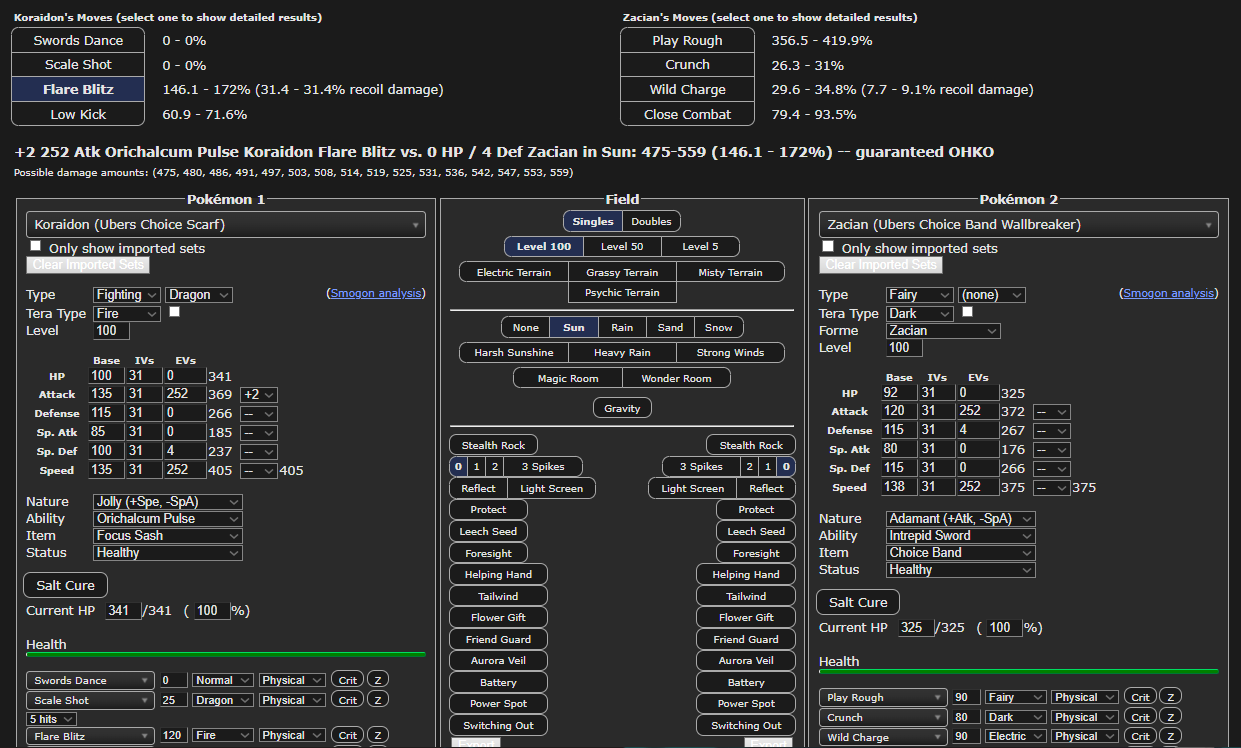Screen dimensions: 1241x748
Task: Toggle Light Screen on Zacian's side
Action: click(x=692, y=488)
